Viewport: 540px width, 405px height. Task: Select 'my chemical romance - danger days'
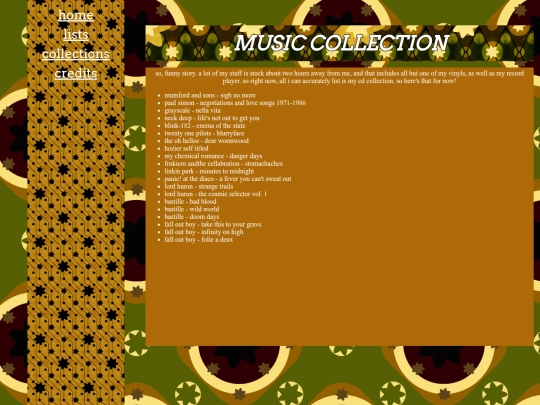213,156
